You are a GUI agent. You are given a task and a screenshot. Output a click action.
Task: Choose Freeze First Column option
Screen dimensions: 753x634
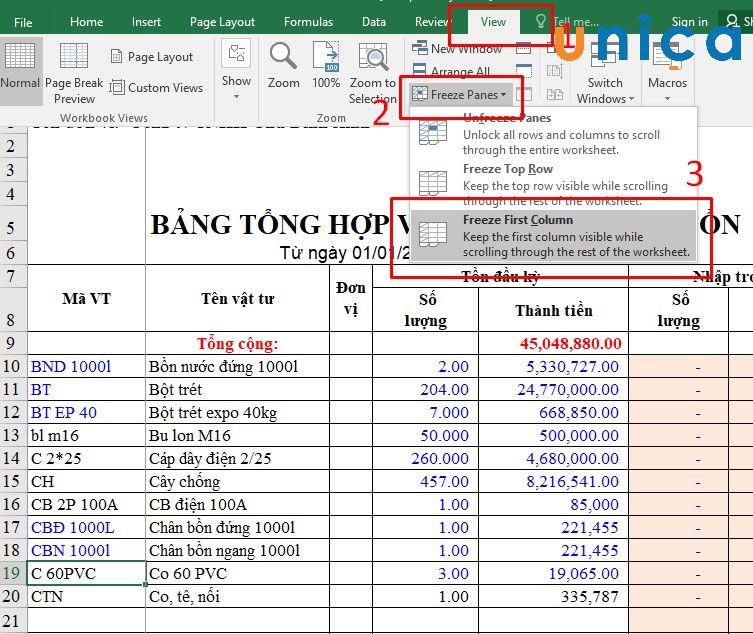coord(553,235)
